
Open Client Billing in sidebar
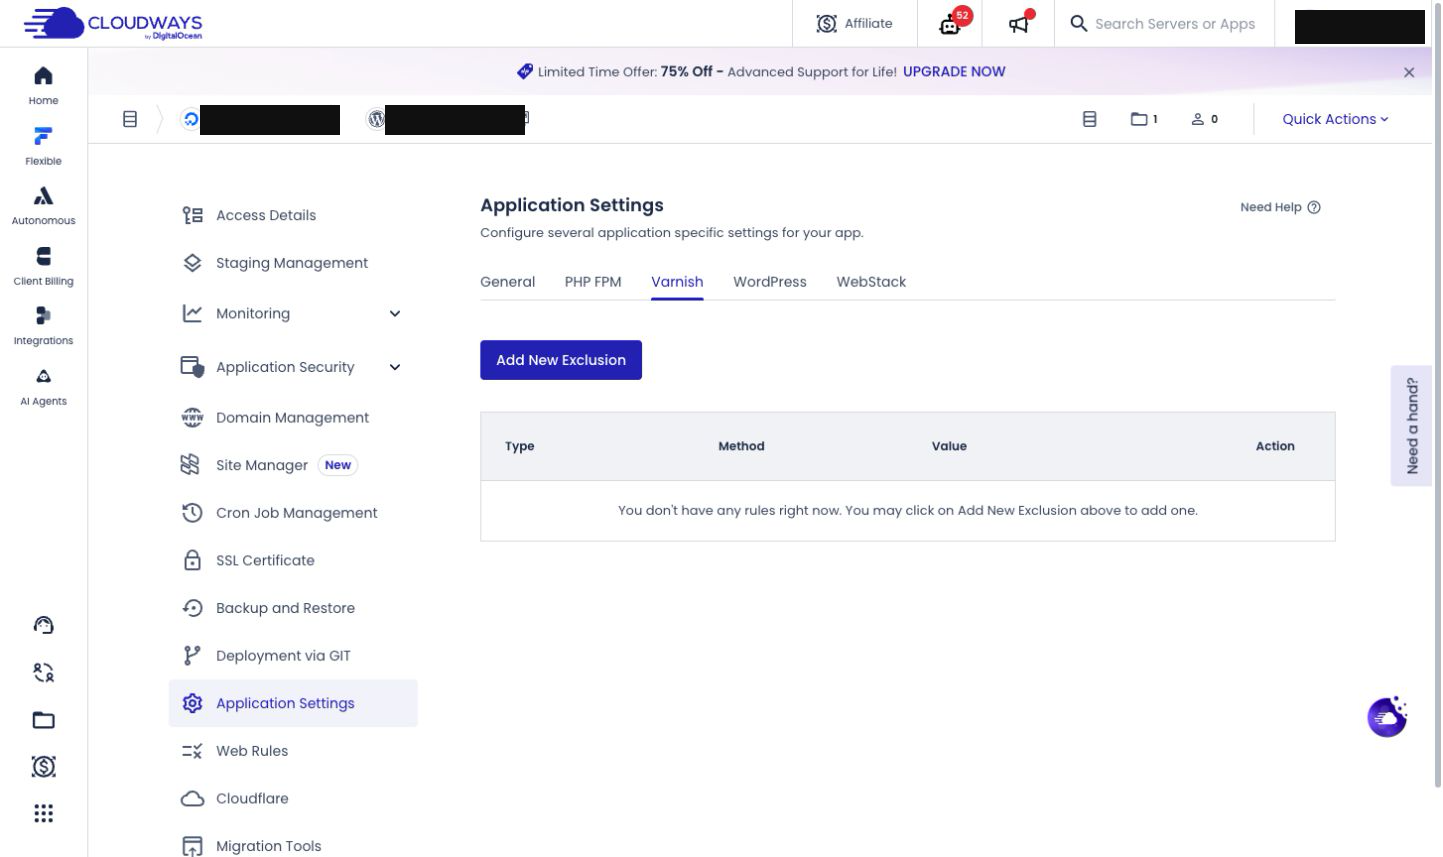click(43, 266)
